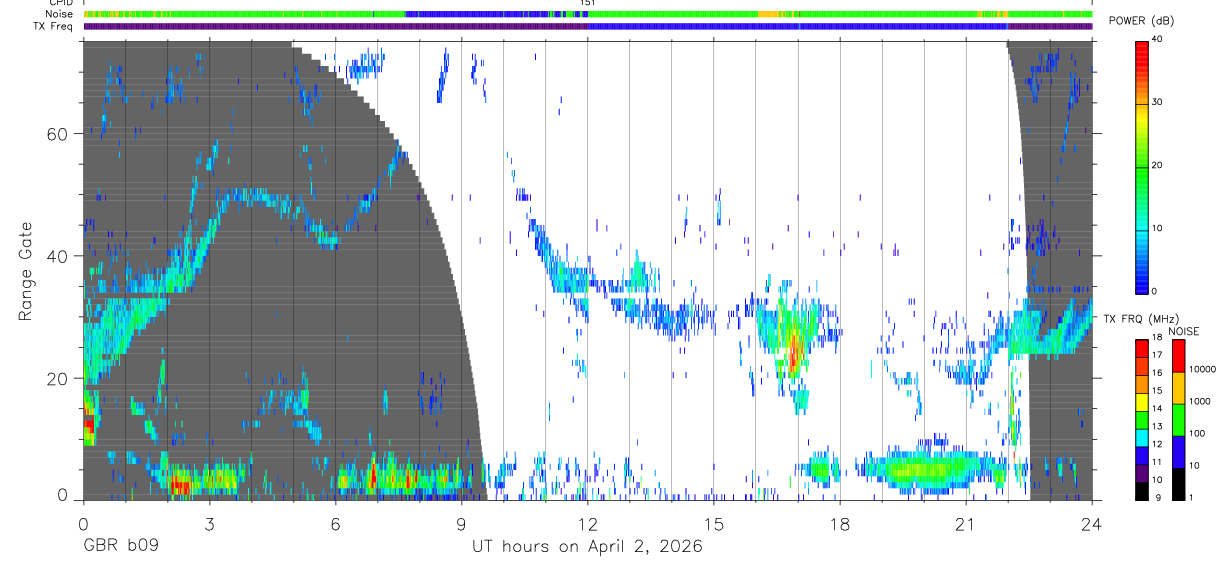
Task: Click the GBR b09 radar label
Action: click(119, 547)
